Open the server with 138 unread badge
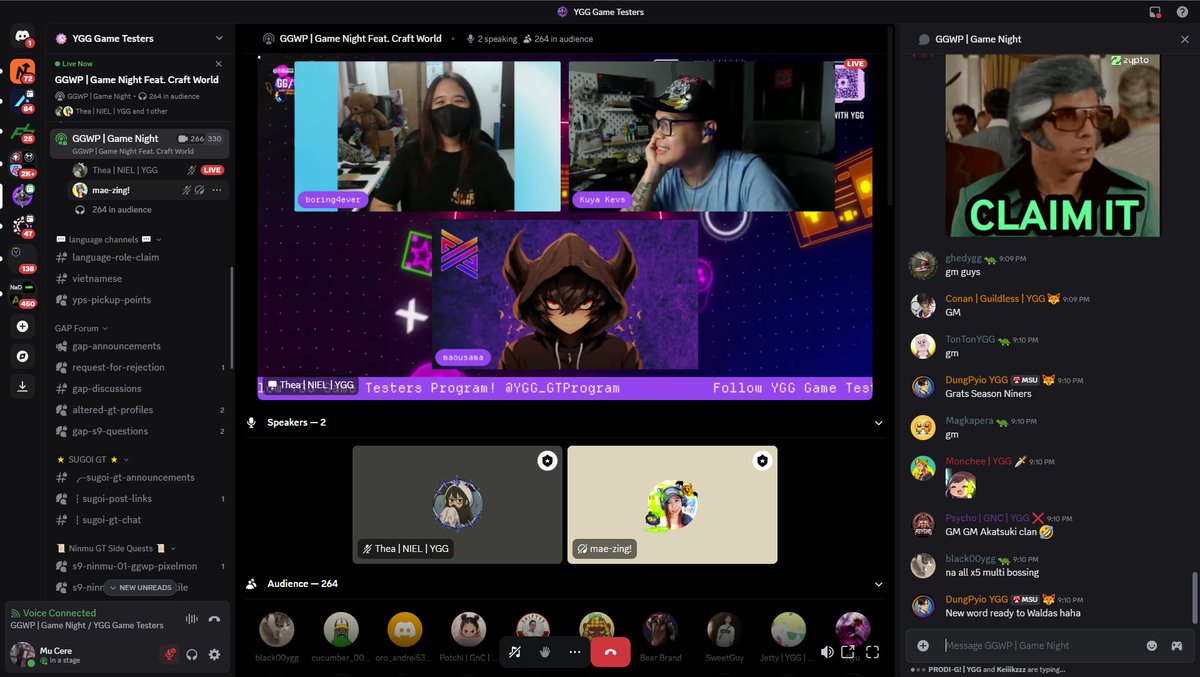This screenshot has height=677, width=1200. pyautogui.click(x=22, y=258)
